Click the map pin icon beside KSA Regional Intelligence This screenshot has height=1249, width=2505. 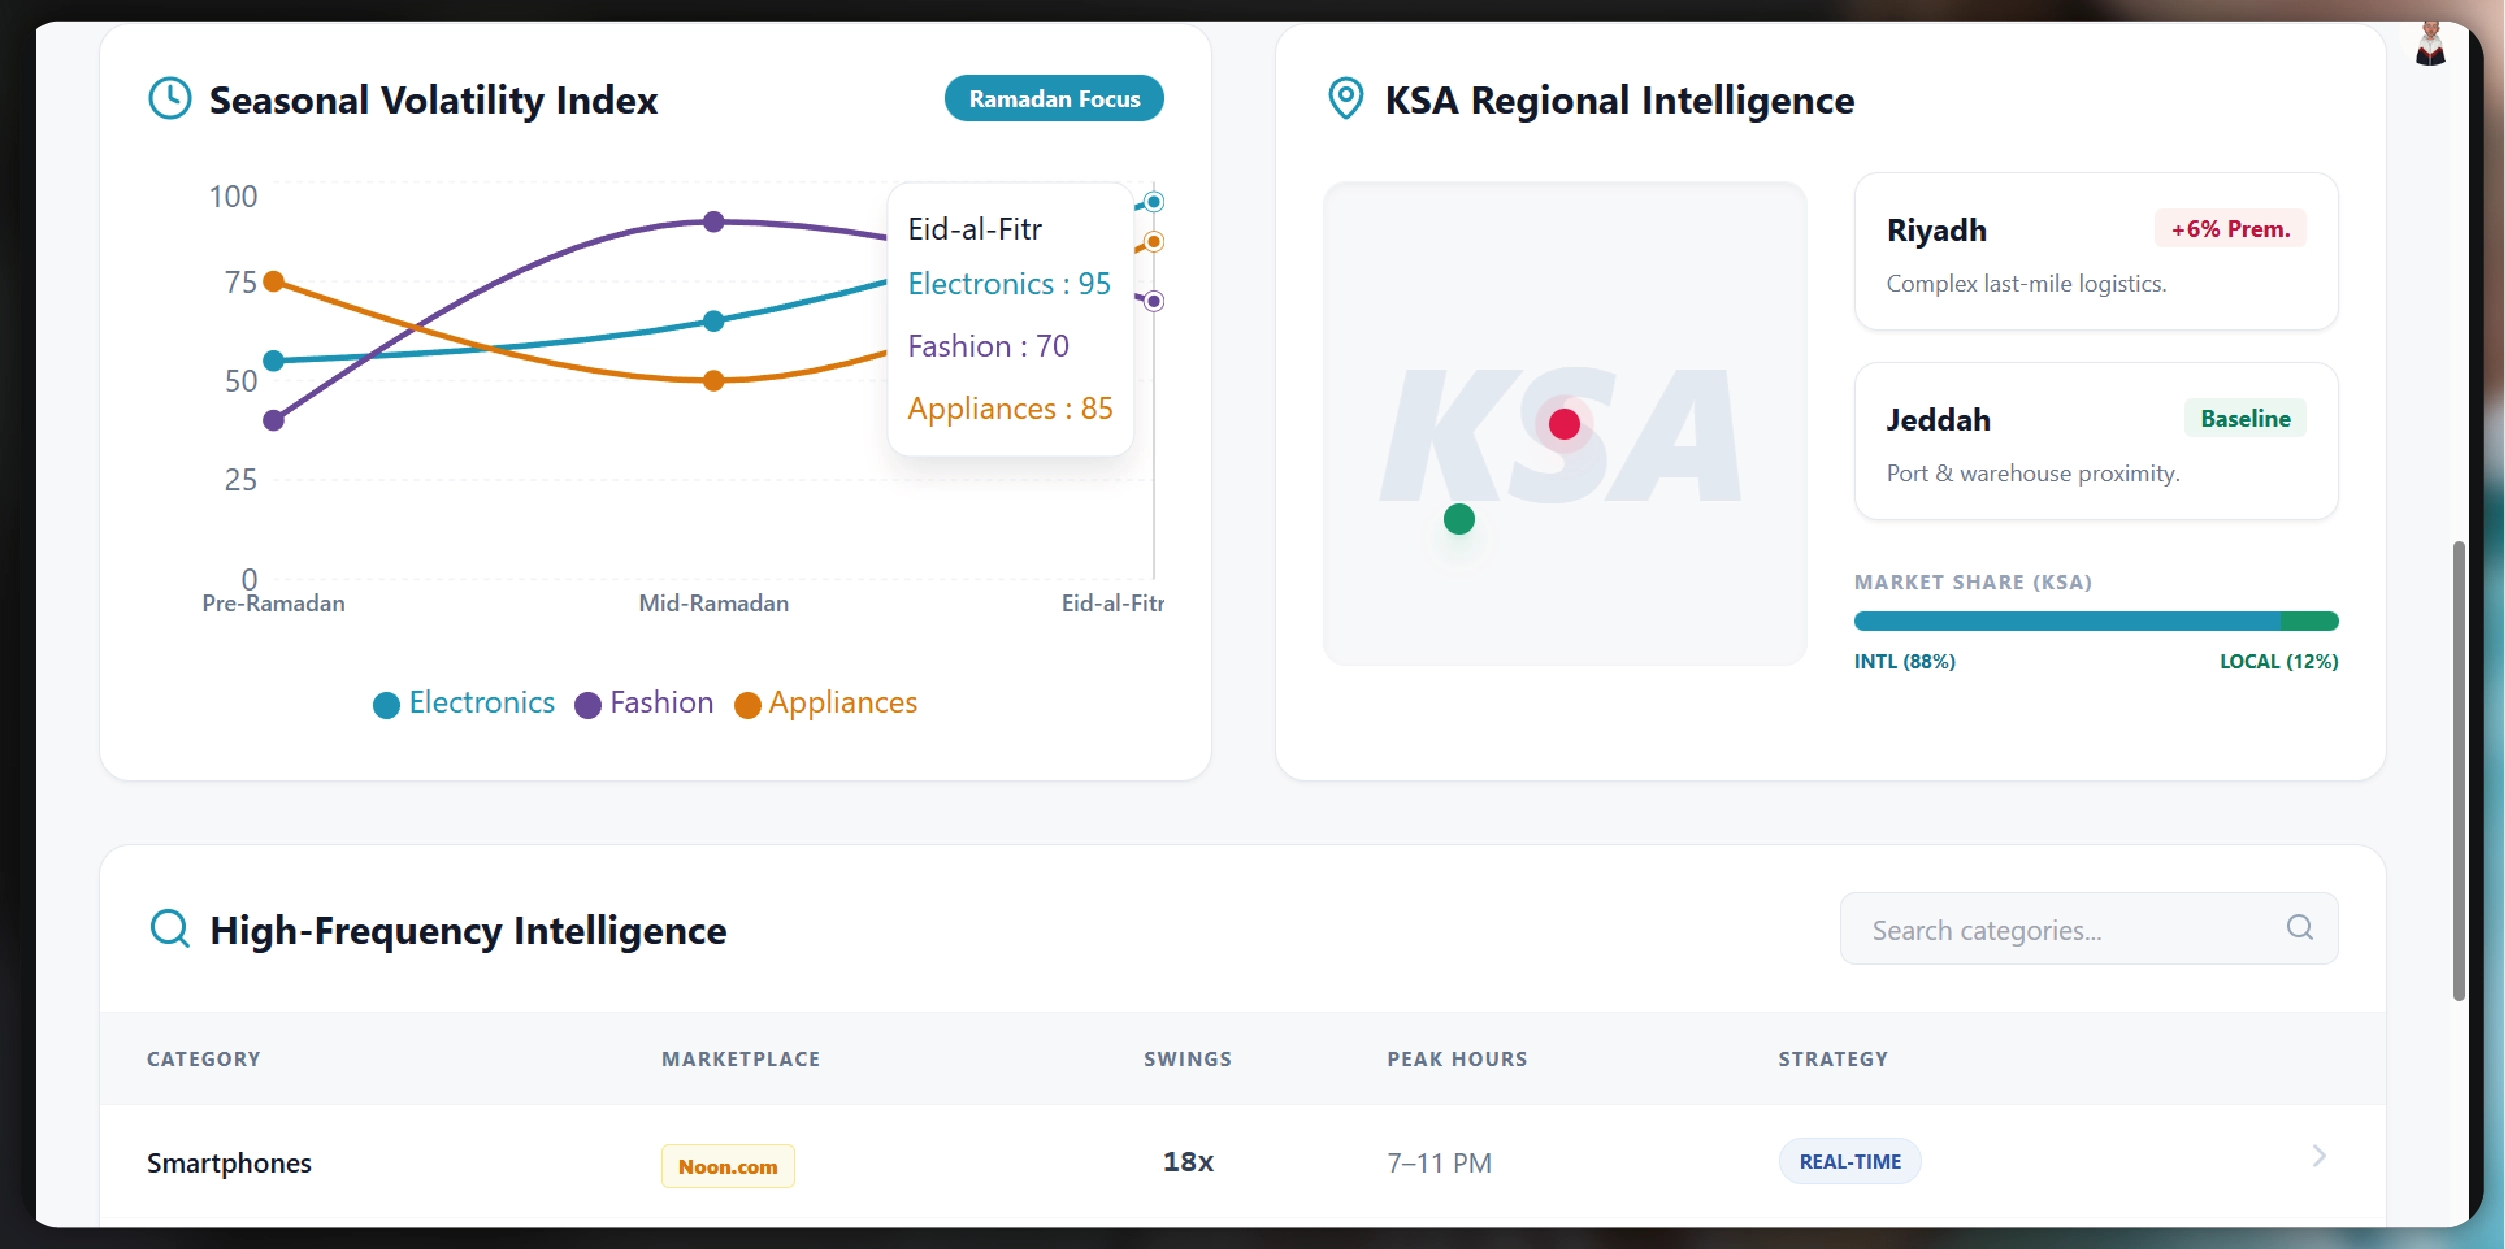pos(1345,99)
